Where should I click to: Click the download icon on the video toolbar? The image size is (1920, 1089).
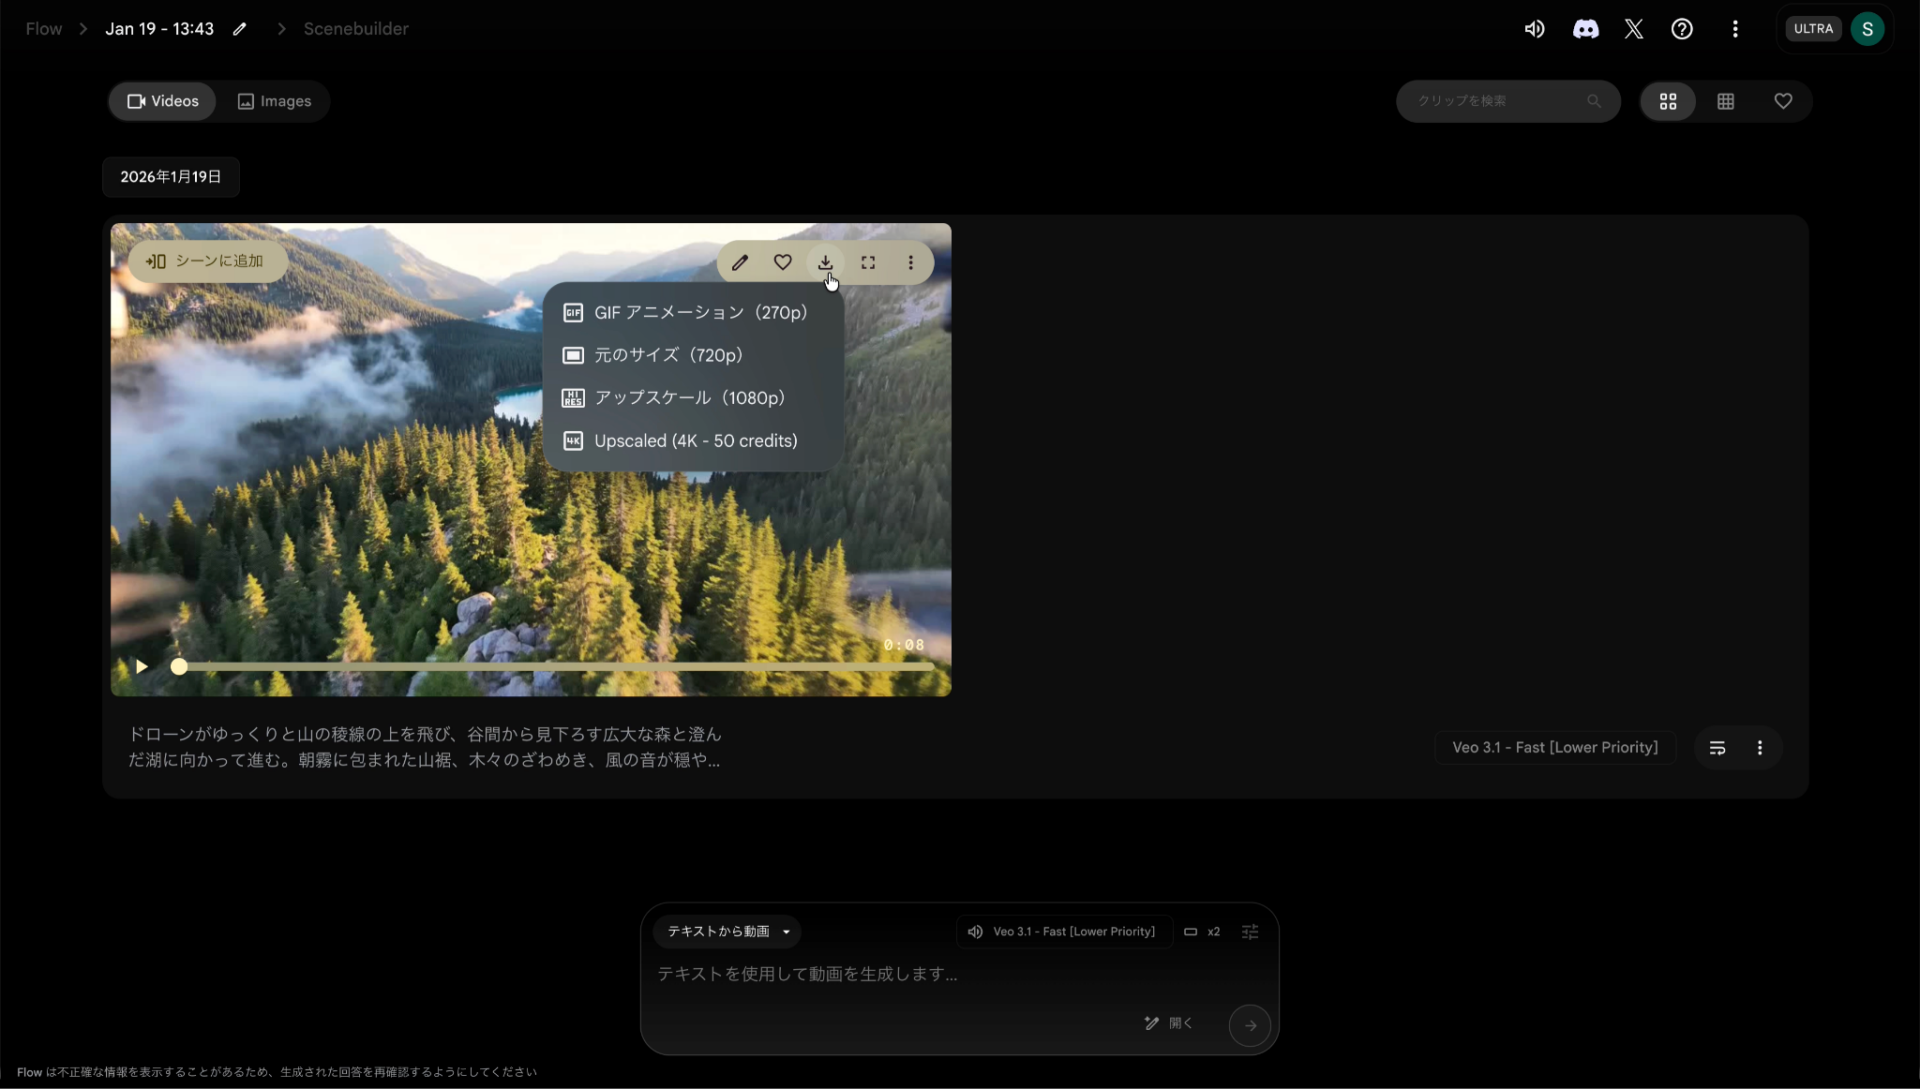pos(825,262)
